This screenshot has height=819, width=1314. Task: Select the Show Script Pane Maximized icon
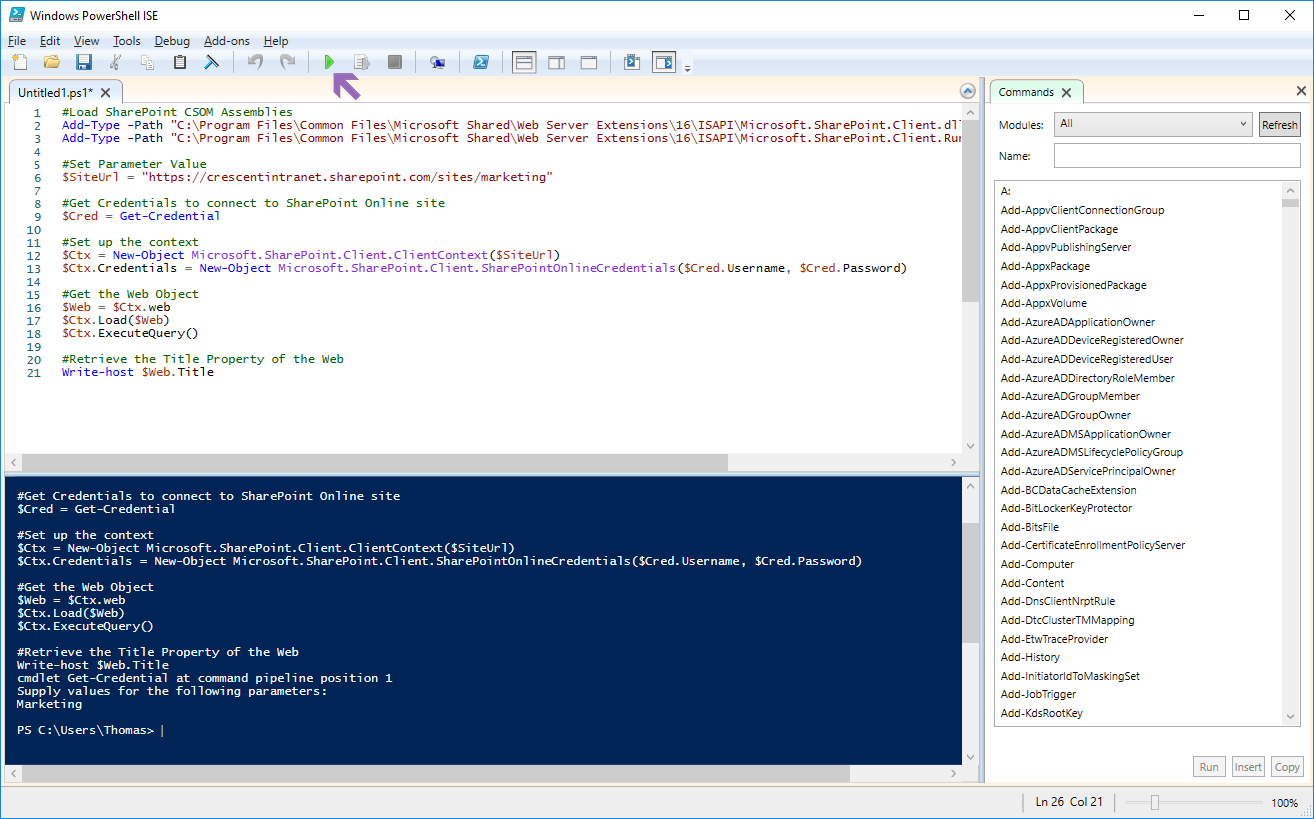pyautogui.click(x=588, y=61)
